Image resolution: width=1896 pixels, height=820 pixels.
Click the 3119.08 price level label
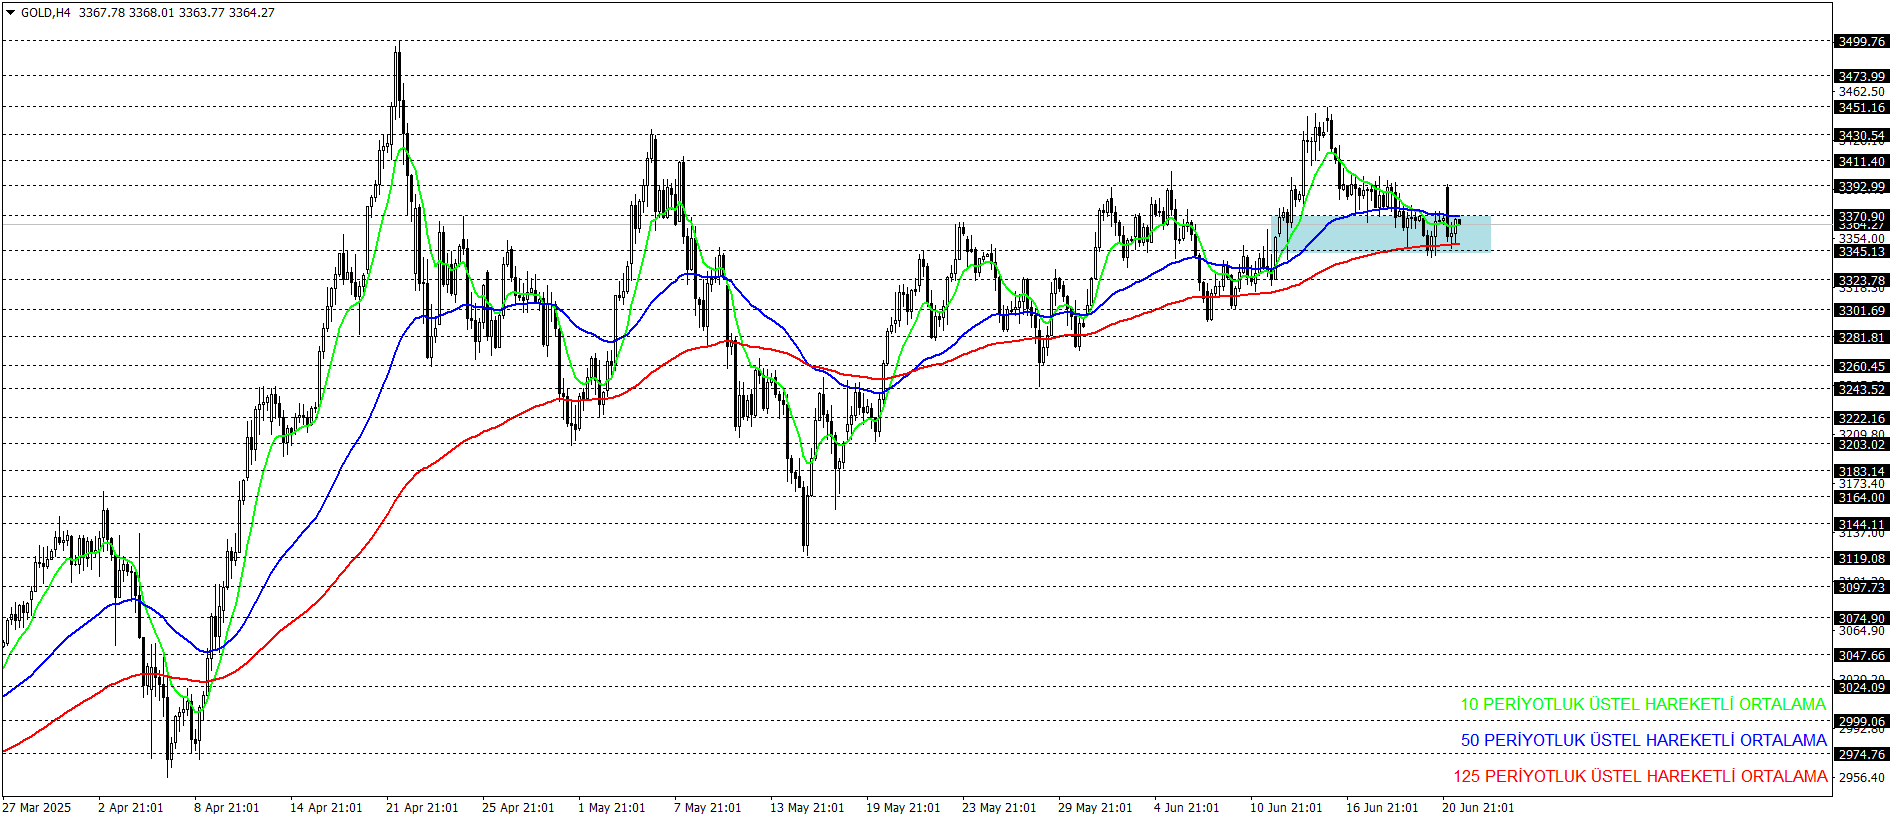(1862, 558)
